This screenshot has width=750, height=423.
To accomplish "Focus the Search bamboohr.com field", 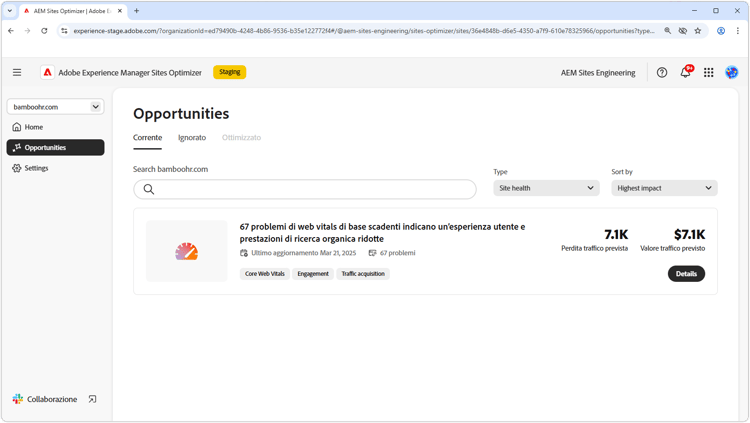I will pos(305,189).
